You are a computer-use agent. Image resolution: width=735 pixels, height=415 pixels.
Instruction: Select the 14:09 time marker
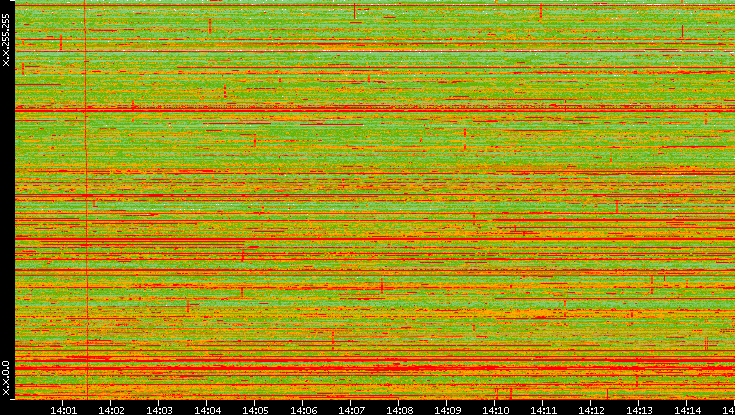448,408
